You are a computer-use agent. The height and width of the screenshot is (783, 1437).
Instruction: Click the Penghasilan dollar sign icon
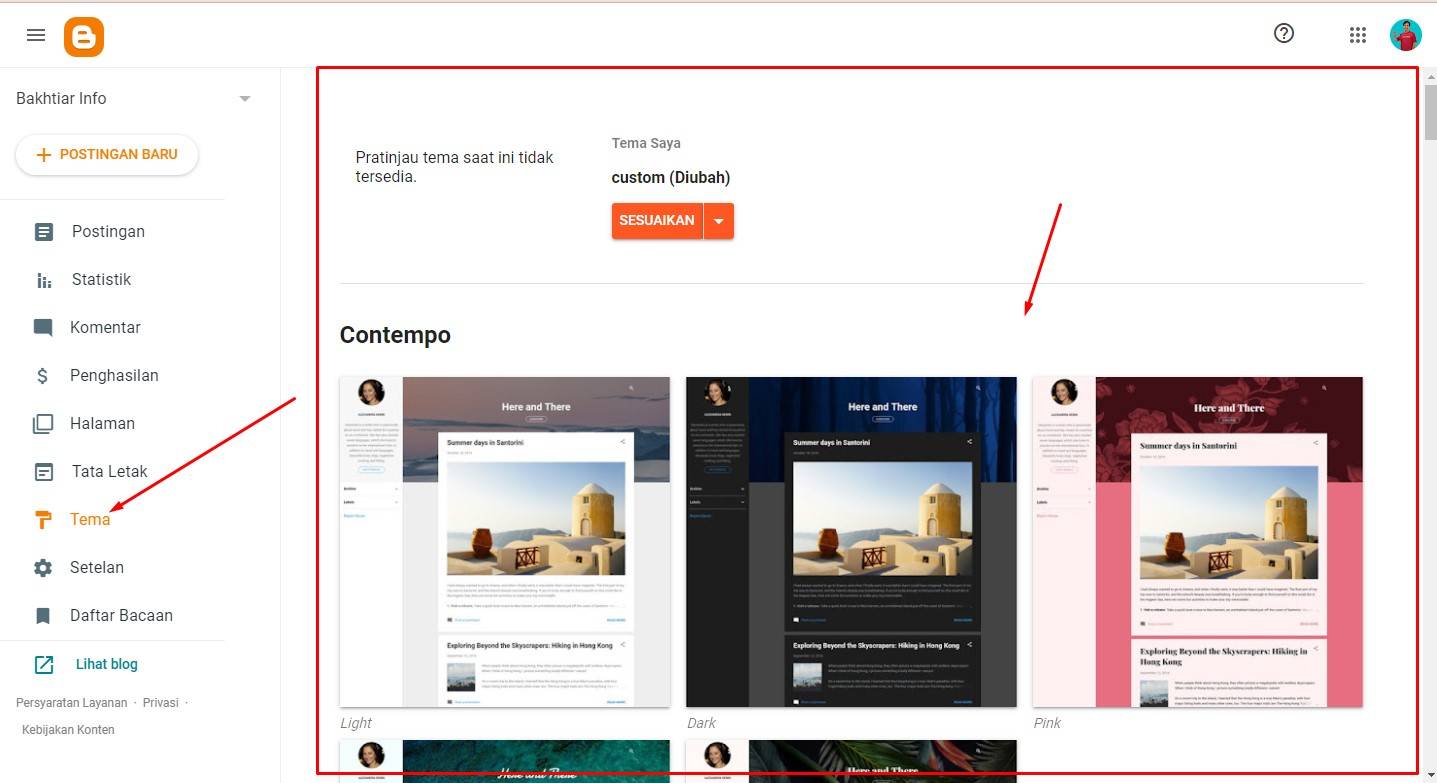point(43,376)
